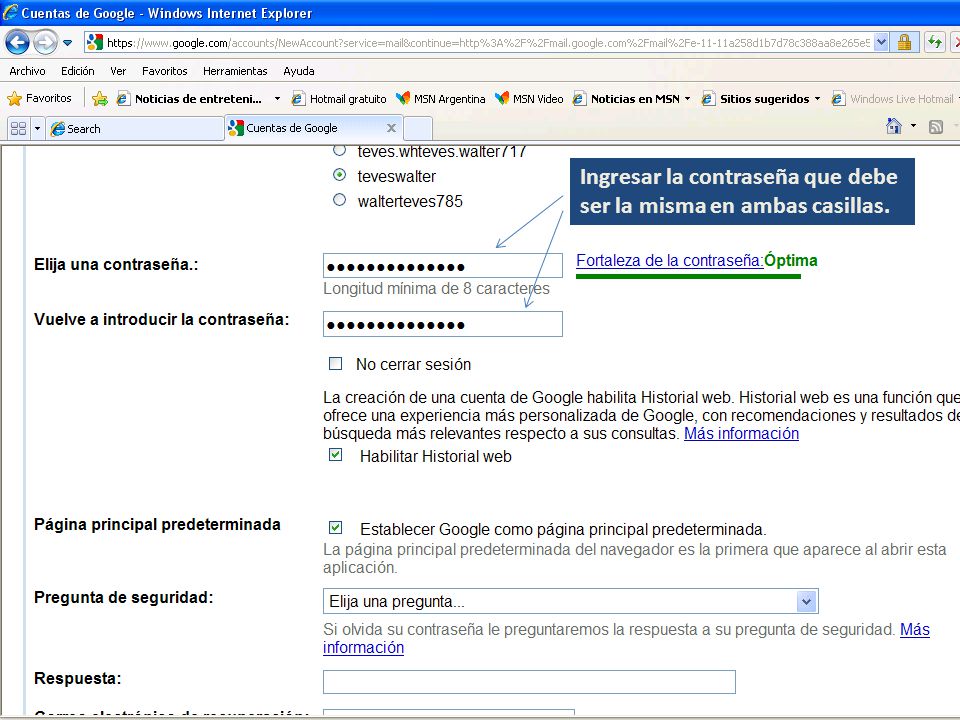Open the MSN Video favorite
This screenshot has height=720, width=960.
529,99
